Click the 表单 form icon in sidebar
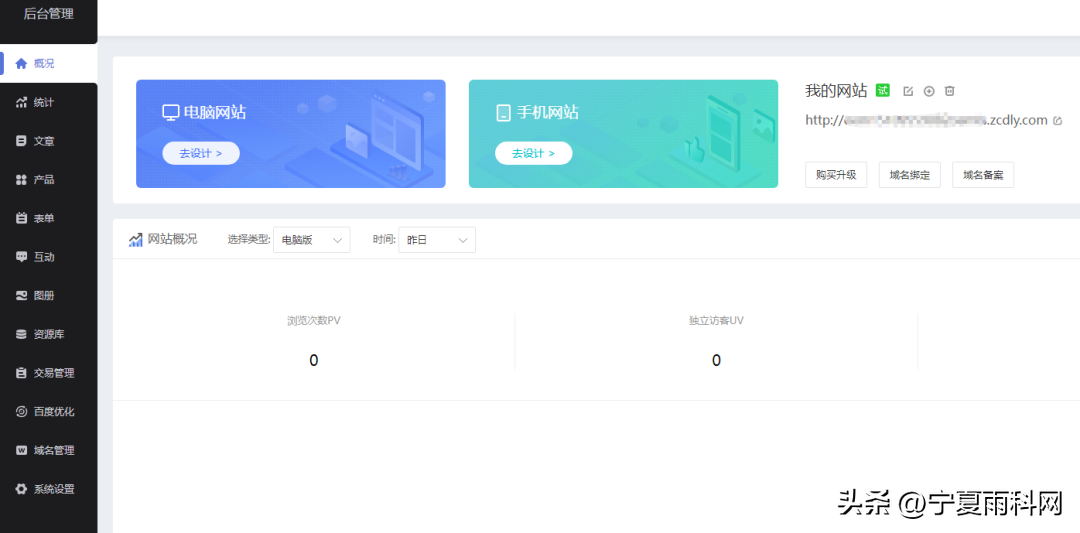The width and height of the screenshot is (1080, 533). click(x=21, y=218)
